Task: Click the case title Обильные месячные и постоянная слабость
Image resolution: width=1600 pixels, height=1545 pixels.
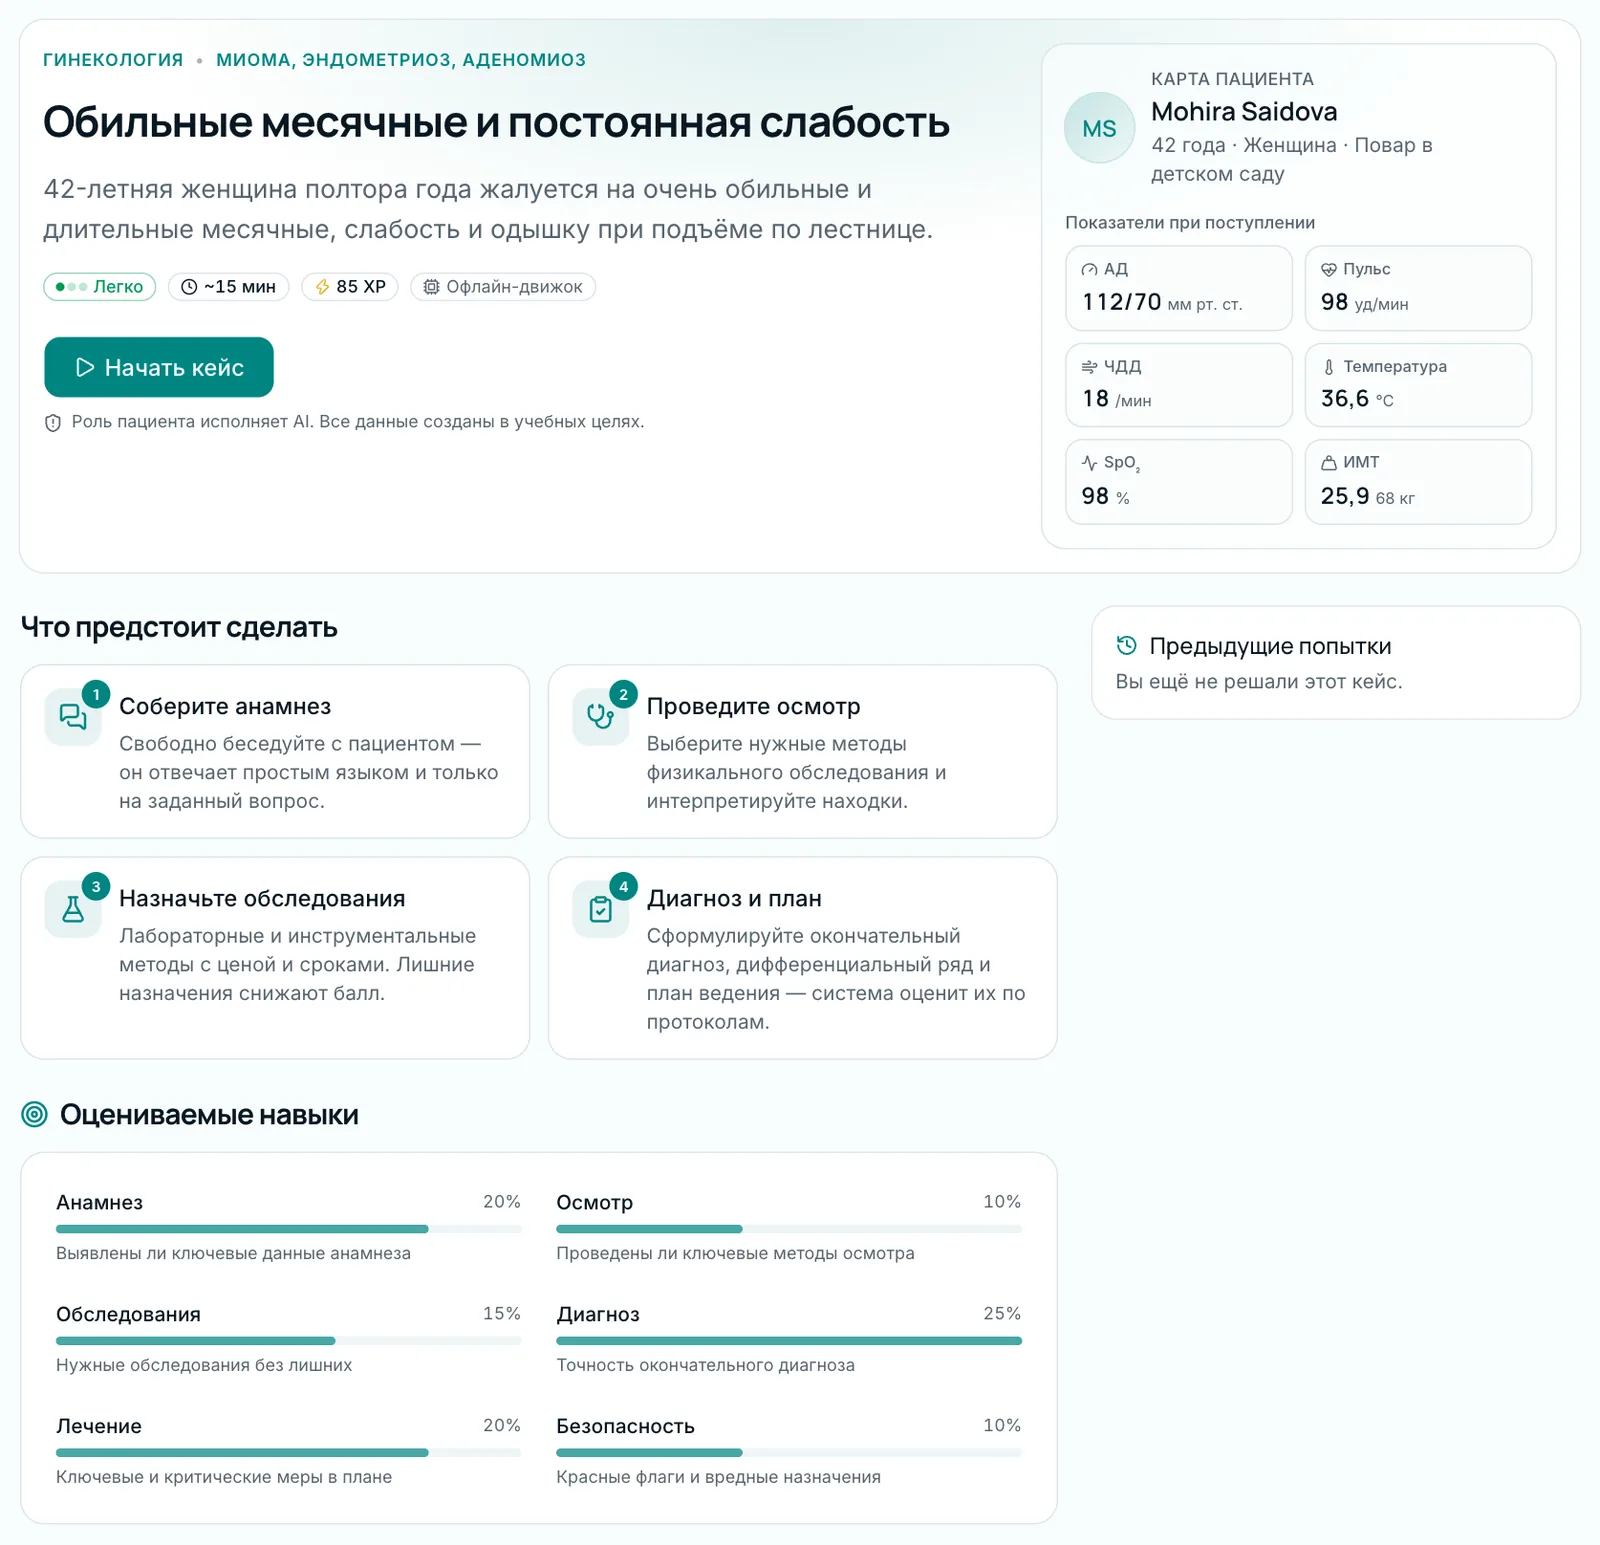Action: coord(496,122)
